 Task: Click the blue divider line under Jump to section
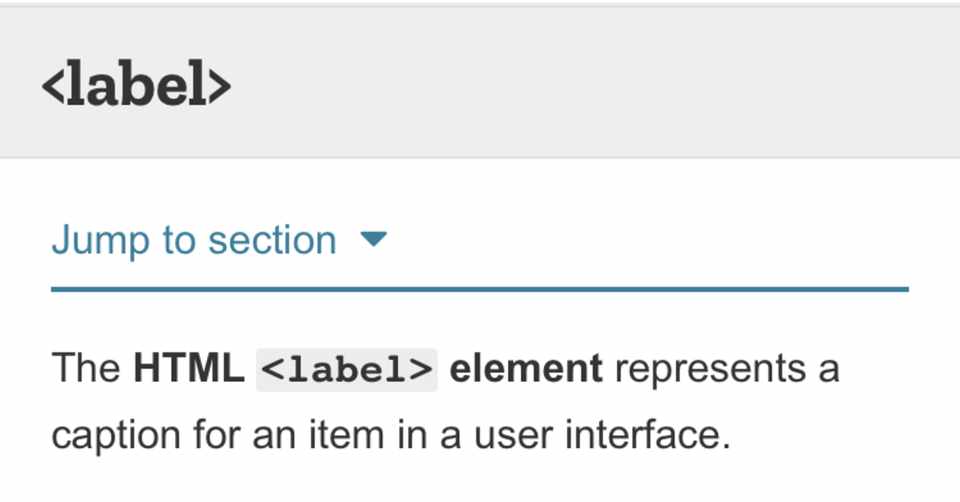[480, 290]
